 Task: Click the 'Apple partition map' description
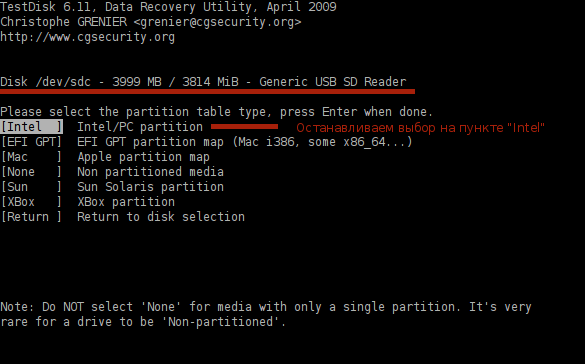tap(143, 157)
